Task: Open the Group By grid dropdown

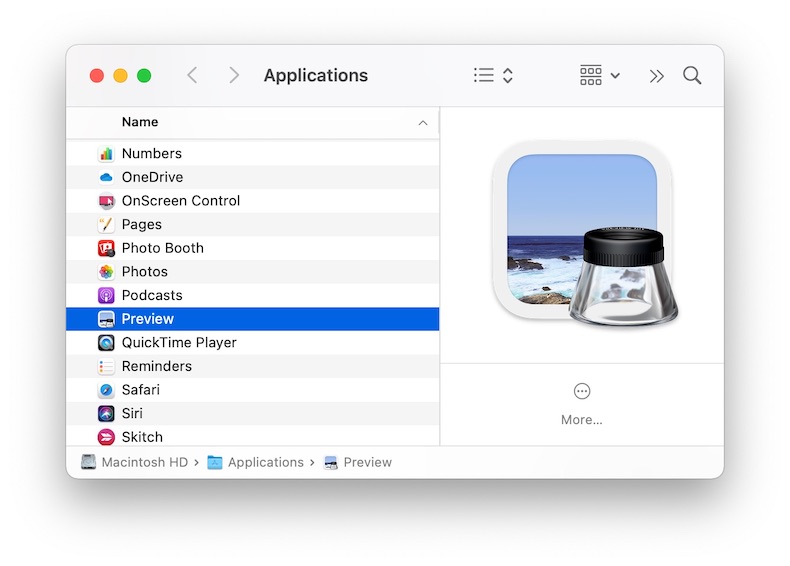Action: [x=599, y=76]
